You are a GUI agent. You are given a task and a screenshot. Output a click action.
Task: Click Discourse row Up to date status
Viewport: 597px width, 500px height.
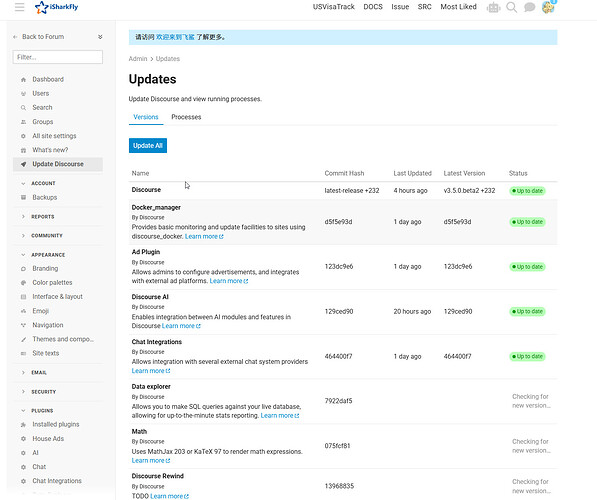(x=527, y=191)
